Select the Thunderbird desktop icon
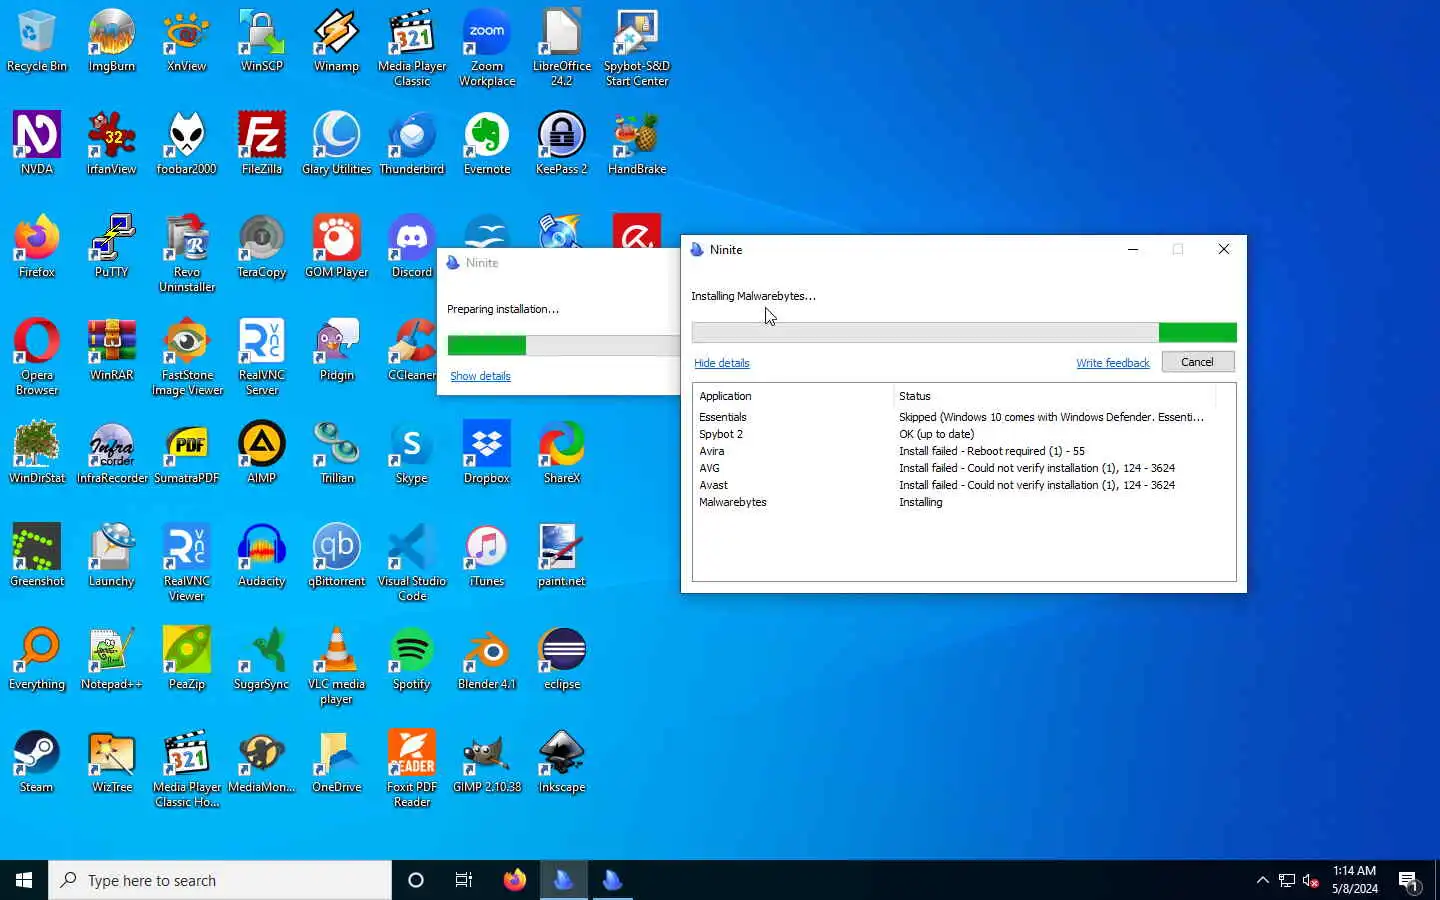This screenshot has height=900, width=1440. coord(411,144)
